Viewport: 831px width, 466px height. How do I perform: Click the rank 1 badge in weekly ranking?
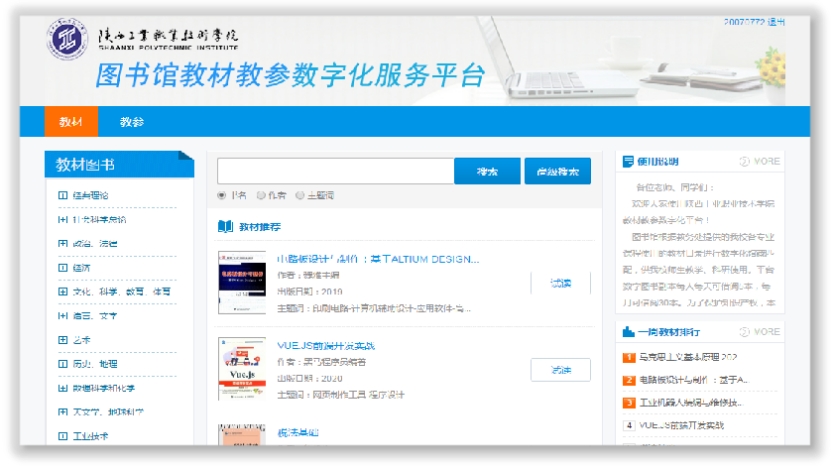point(629,357)
